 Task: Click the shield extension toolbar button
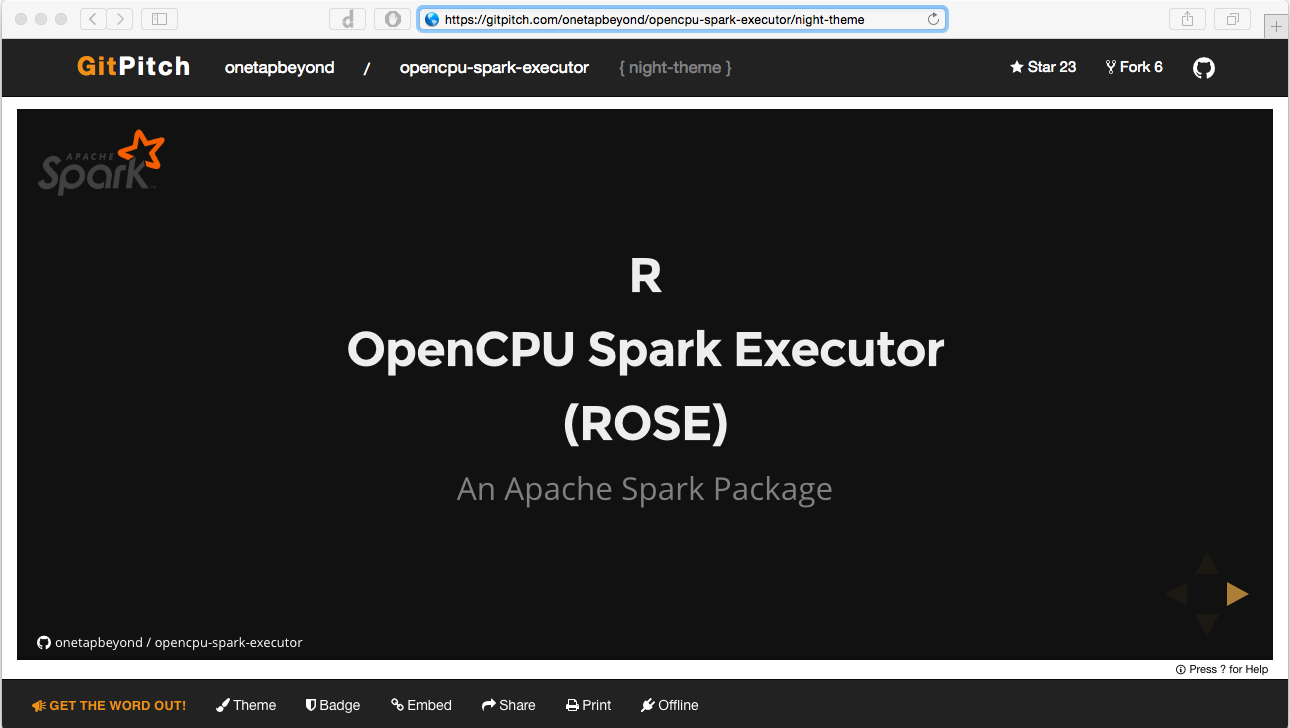point(392,19)
